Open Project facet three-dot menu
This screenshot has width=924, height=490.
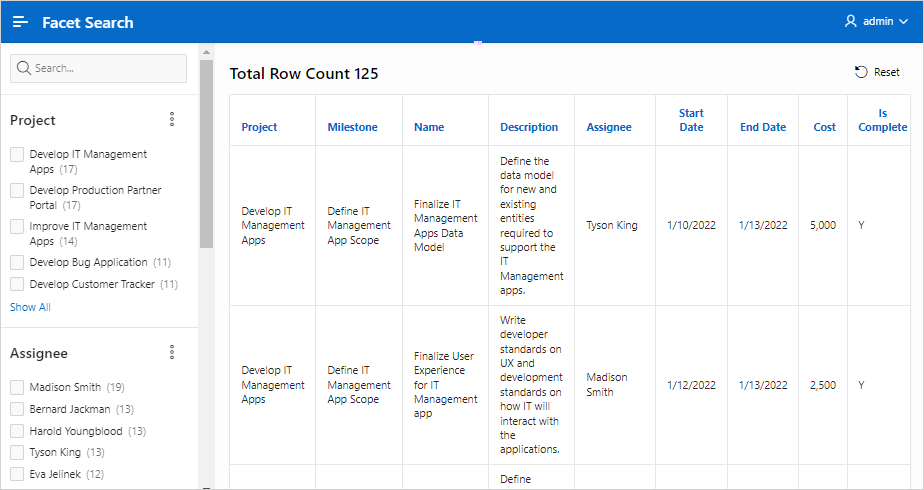click(x=172, y=119)
